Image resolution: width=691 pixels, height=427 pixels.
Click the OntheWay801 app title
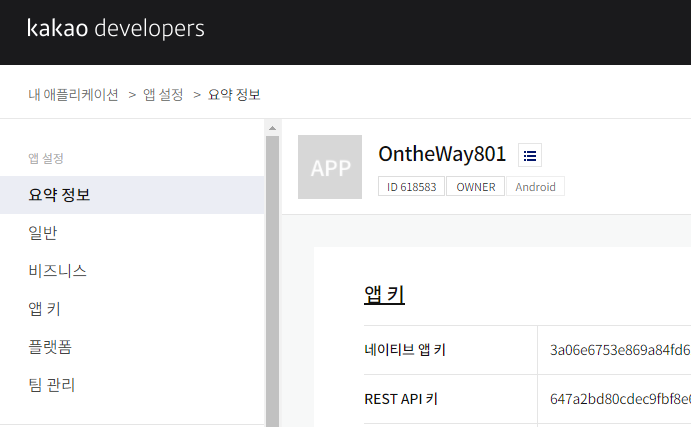click(442, 154)
